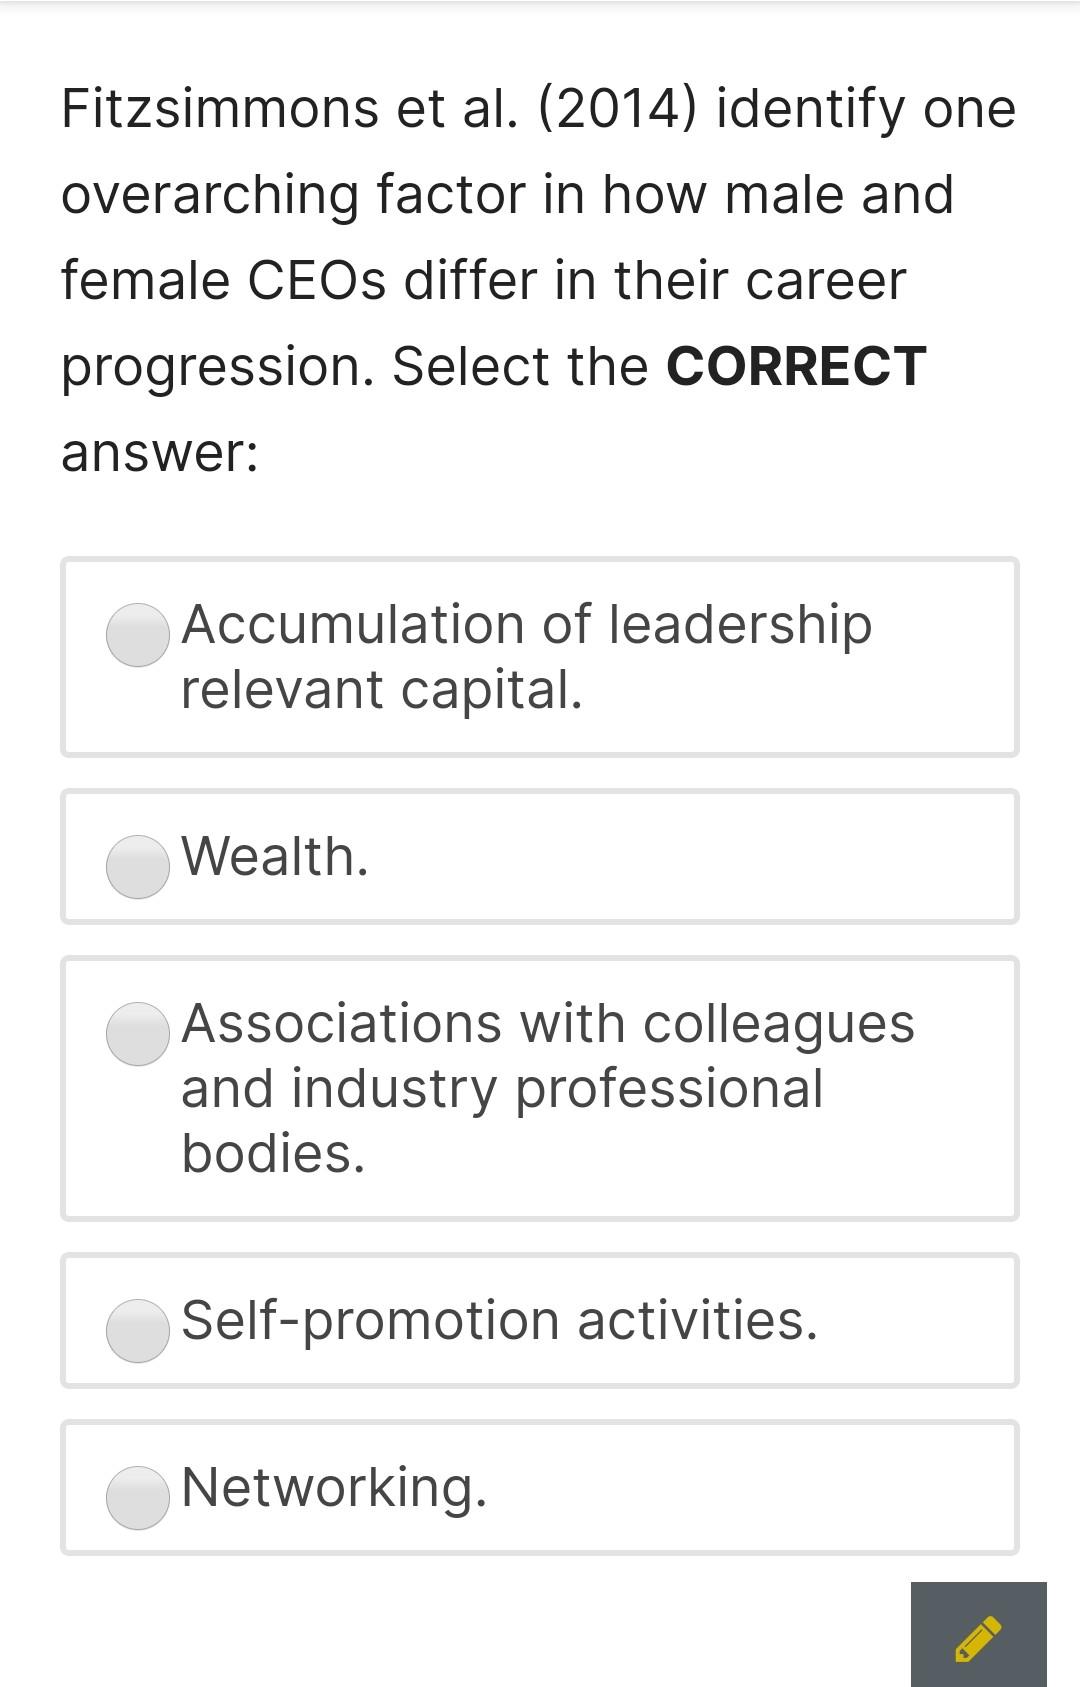Click the last answer option card
The image size is (1080, 1687).
[x=540, y=1490]
